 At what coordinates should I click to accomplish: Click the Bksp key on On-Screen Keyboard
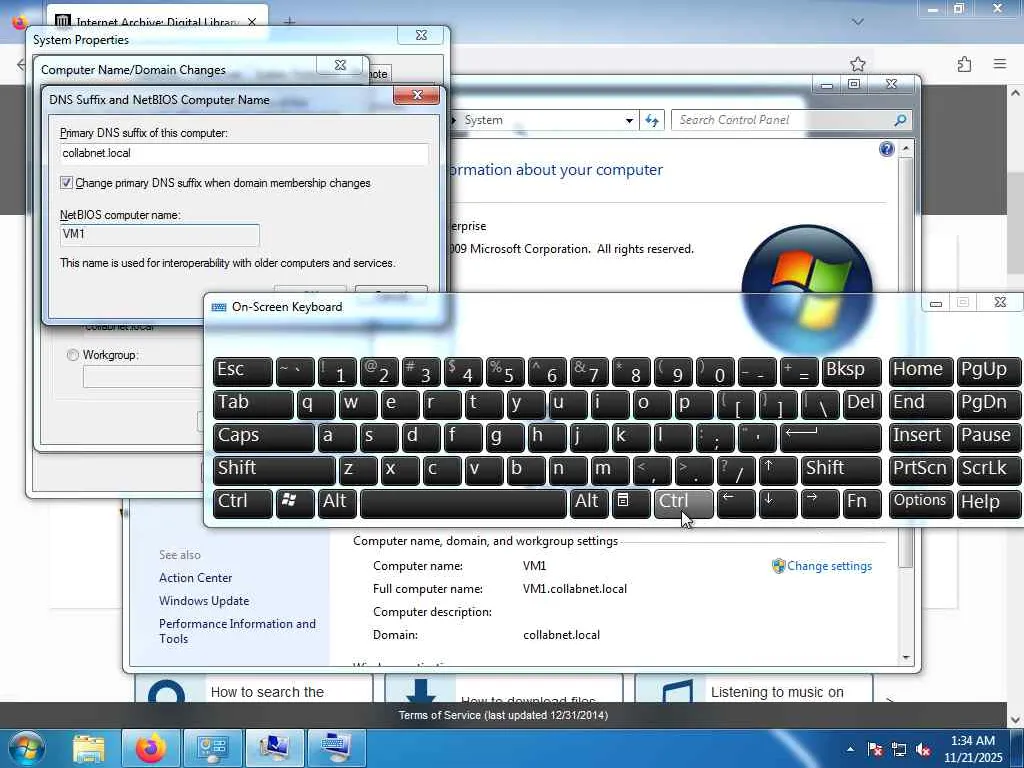click(852, 372)
